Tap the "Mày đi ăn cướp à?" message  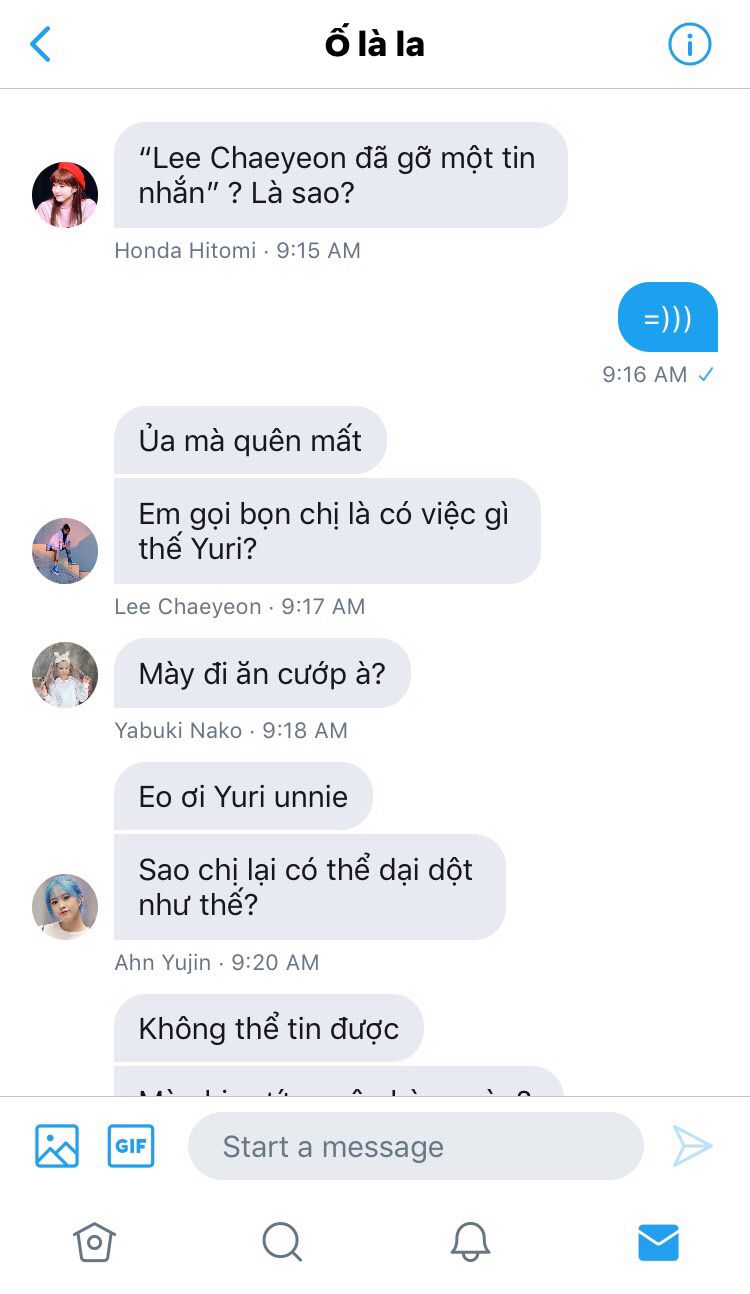point(262,673)
